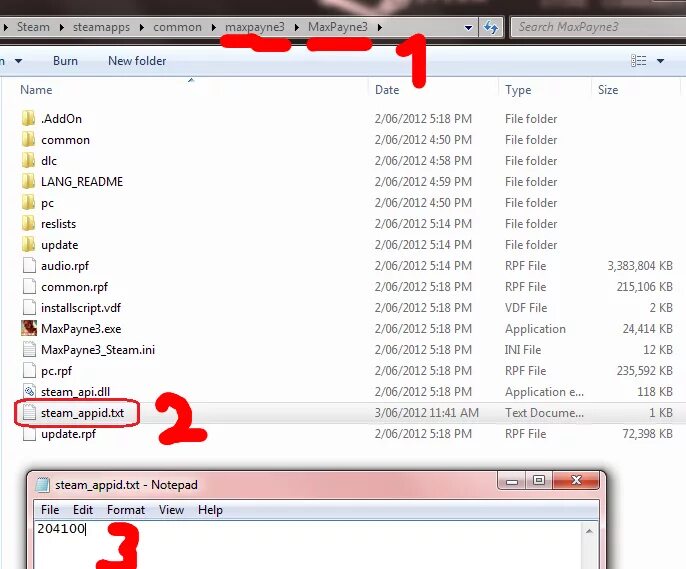
Task: Expand the arrow after Steam breadcrumb
Action: 62,27
